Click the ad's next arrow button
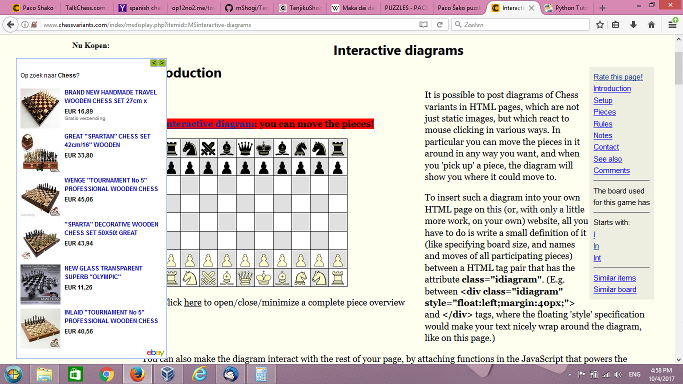 click(162, 63)
